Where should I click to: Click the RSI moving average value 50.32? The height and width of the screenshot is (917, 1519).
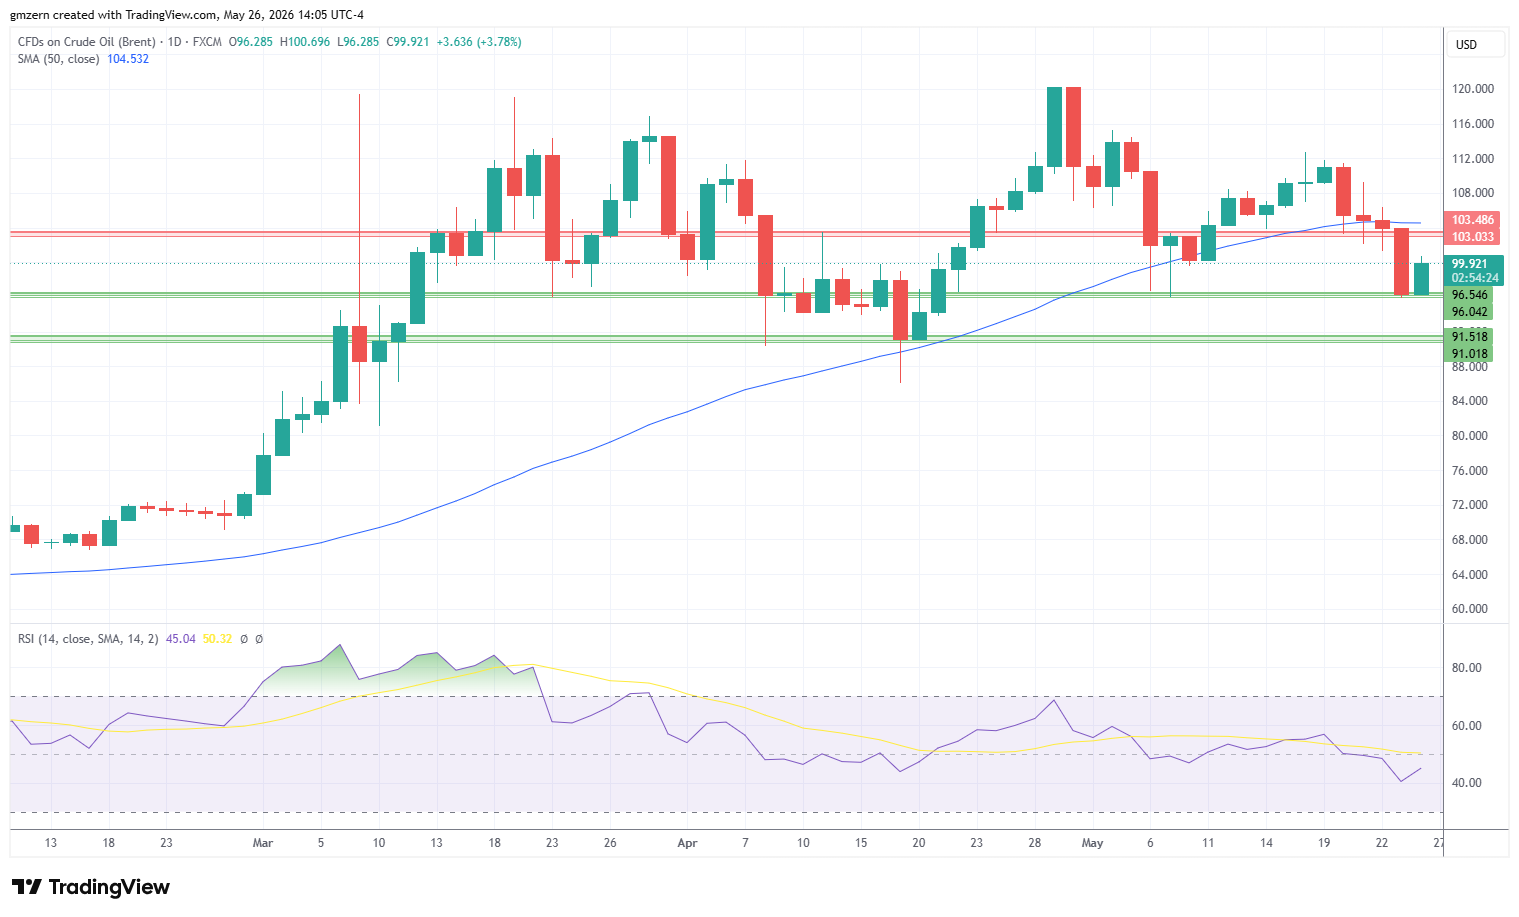(217, 639)
